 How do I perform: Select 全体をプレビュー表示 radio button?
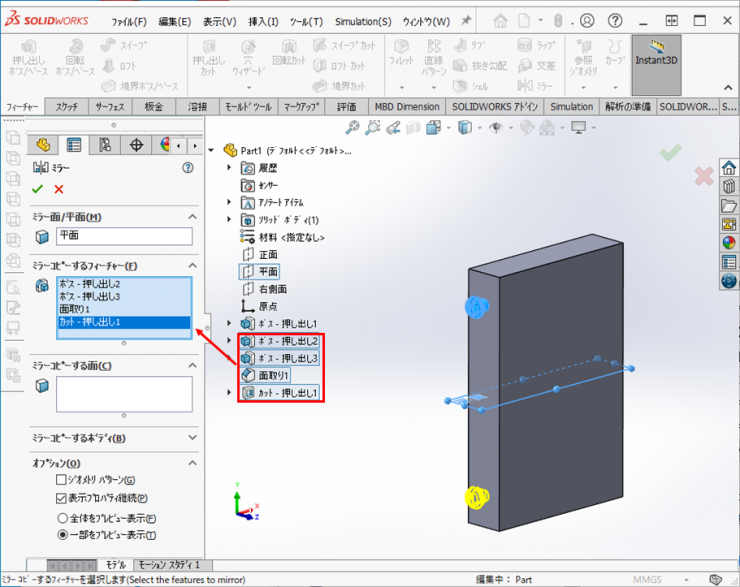pyautogui.click(x=62, y=518)
